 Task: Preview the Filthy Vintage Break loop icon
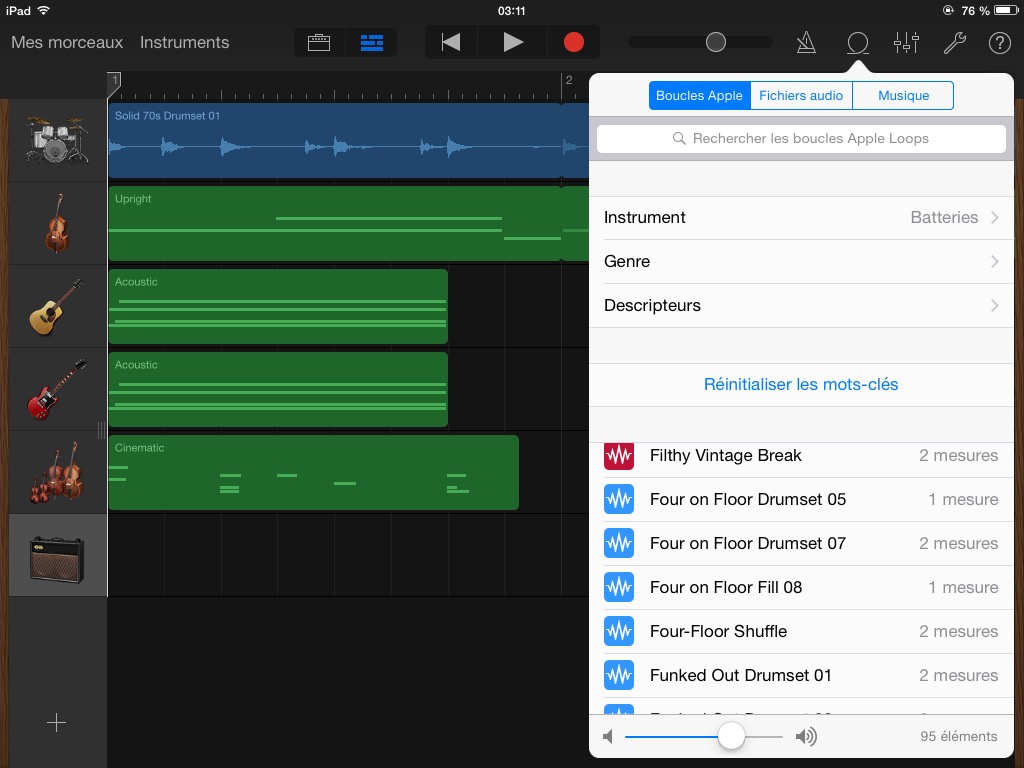pyautogui.click(x=618, y=455)
